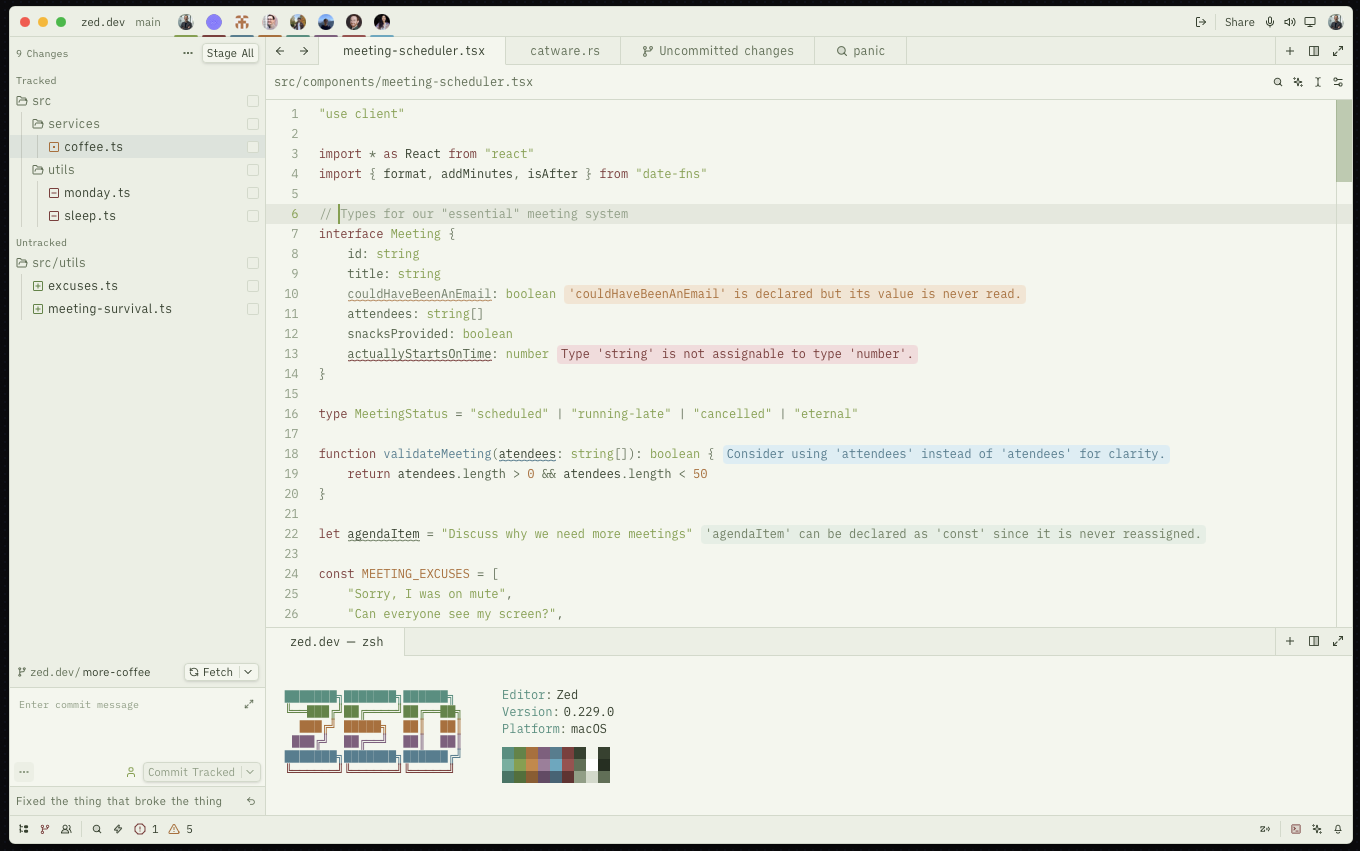Click the lightning bolt status bar icon
This screenshot has width=1360, height=851.
point(118,829)
